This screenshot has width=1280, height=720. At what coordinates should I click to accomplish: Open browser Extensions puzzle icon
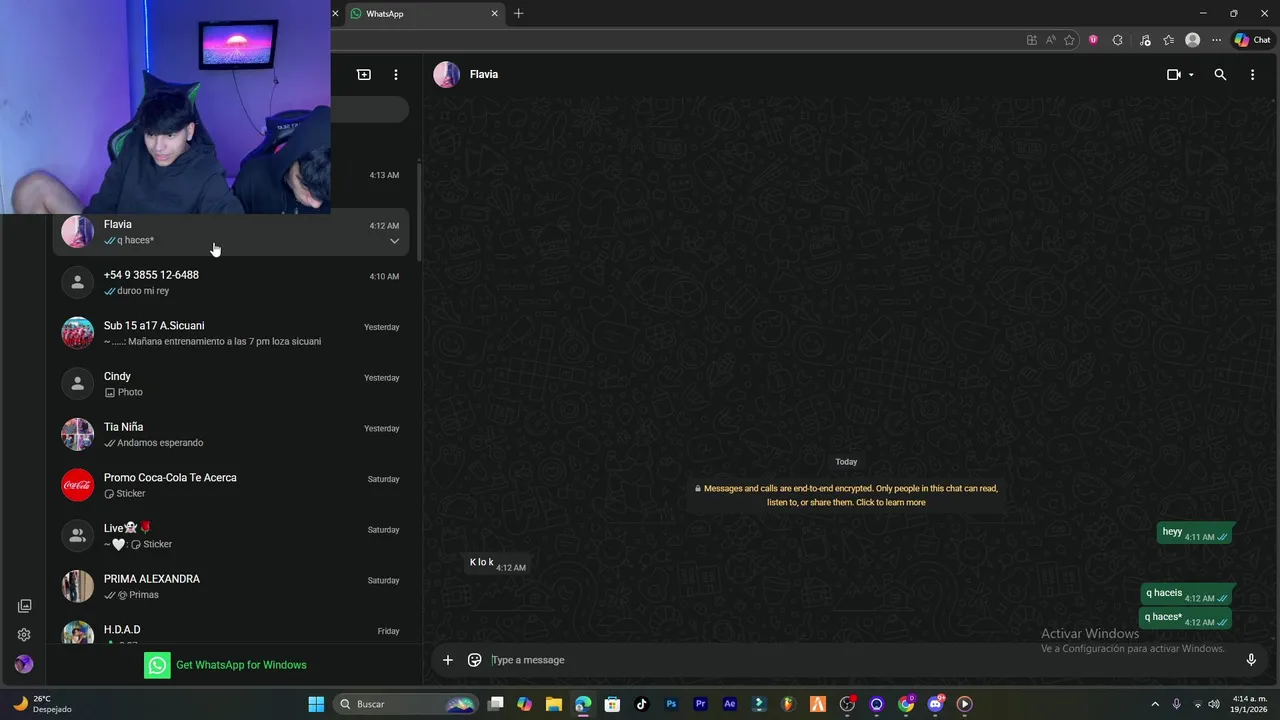point(1118,40)
